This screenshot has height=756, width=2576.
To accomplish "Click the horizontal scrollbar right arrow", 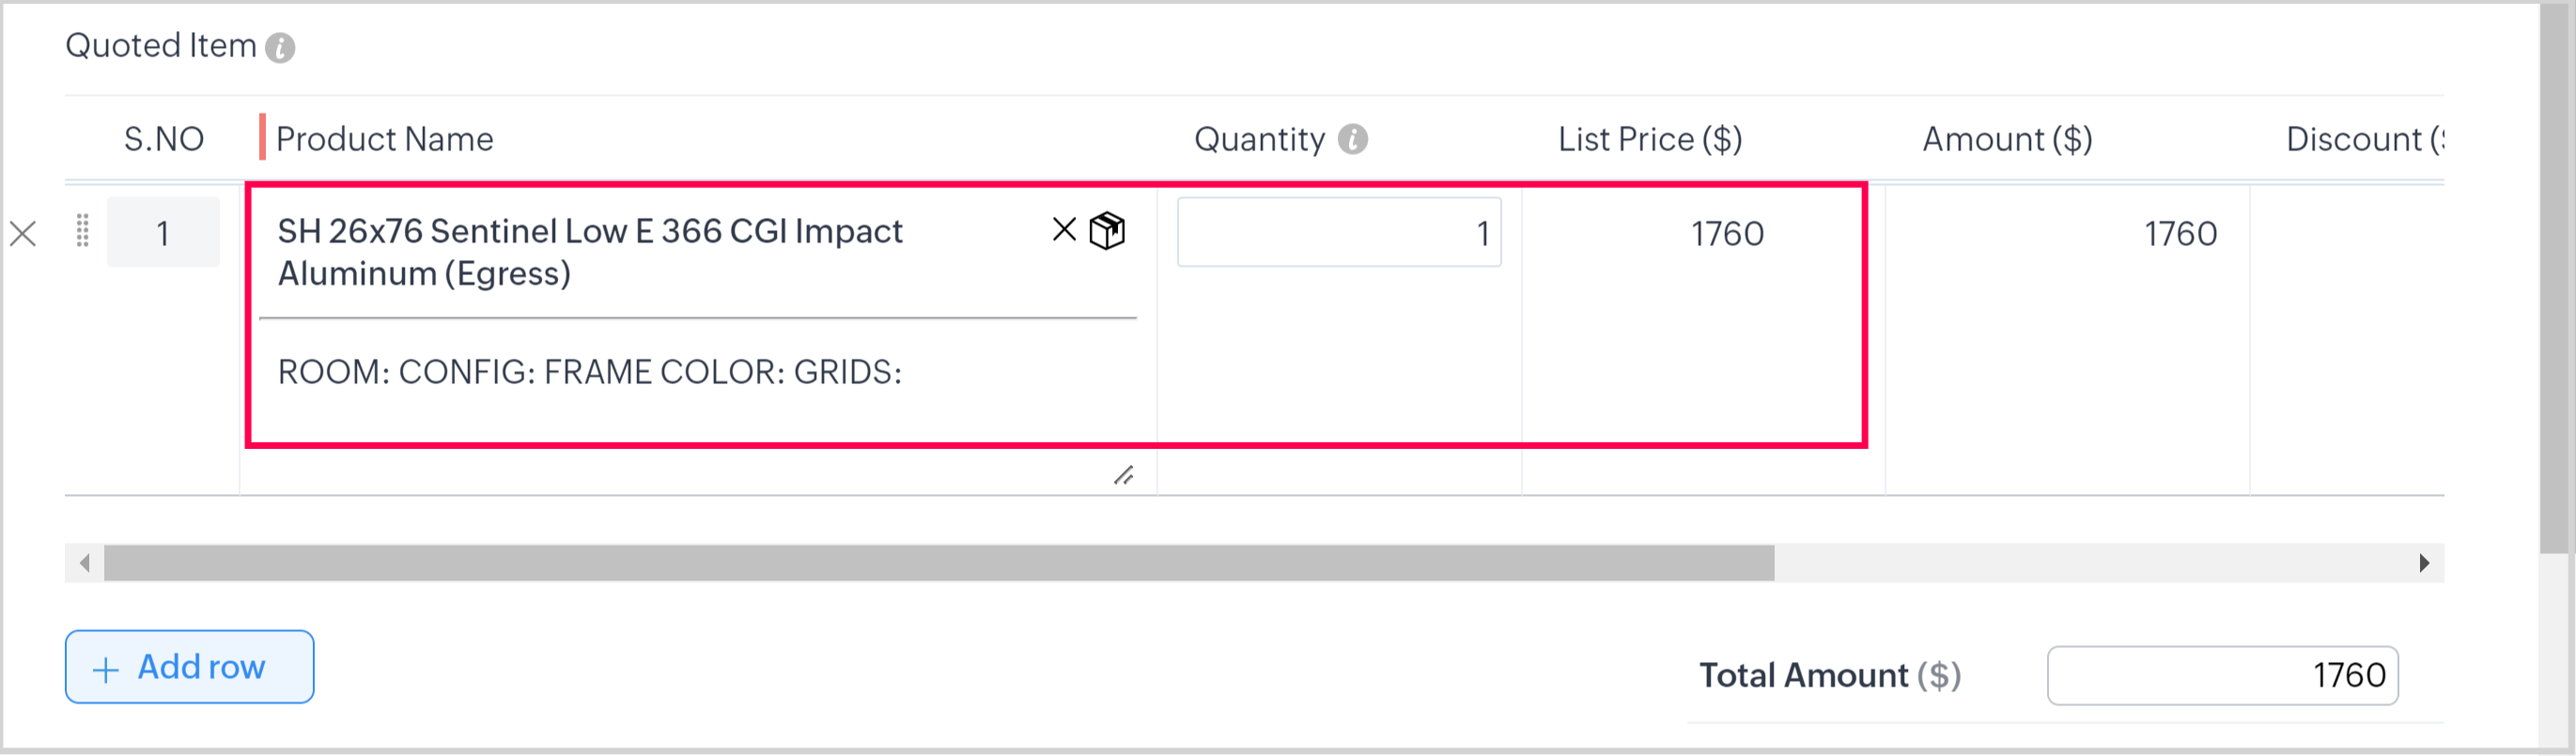I will [2423, 563].
